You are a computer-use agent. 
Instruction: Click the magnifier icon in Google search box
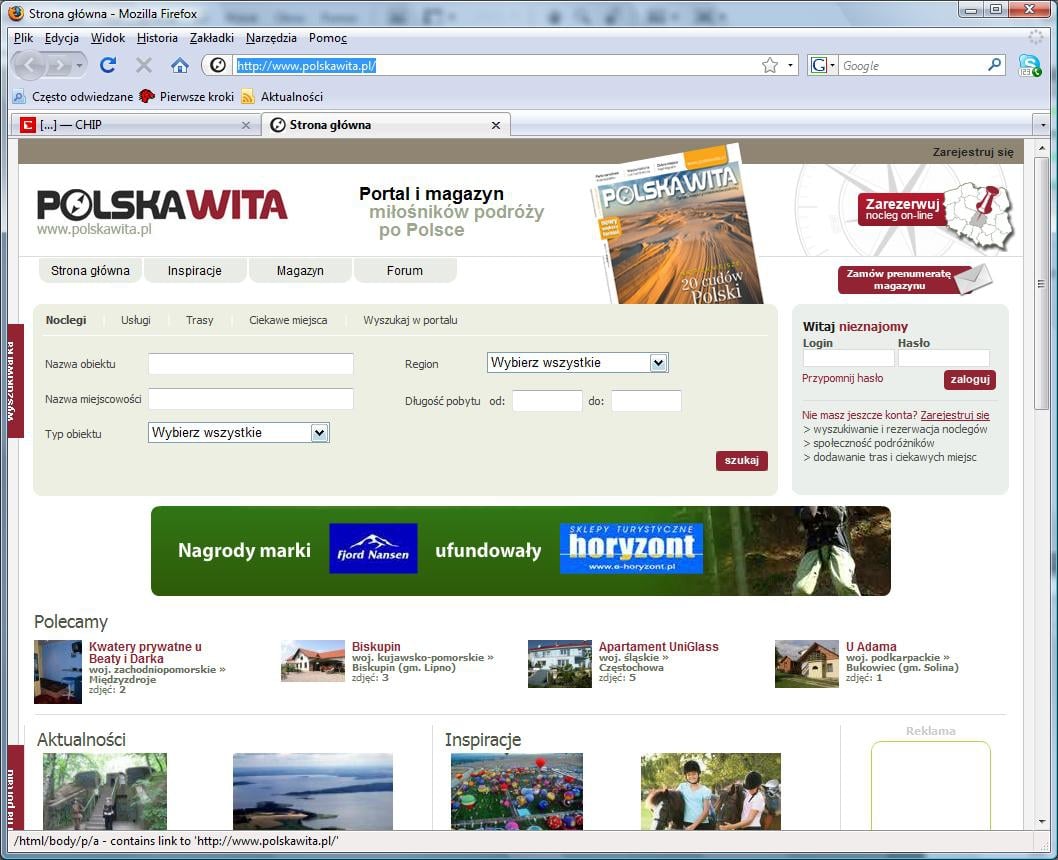click(994, 65)
